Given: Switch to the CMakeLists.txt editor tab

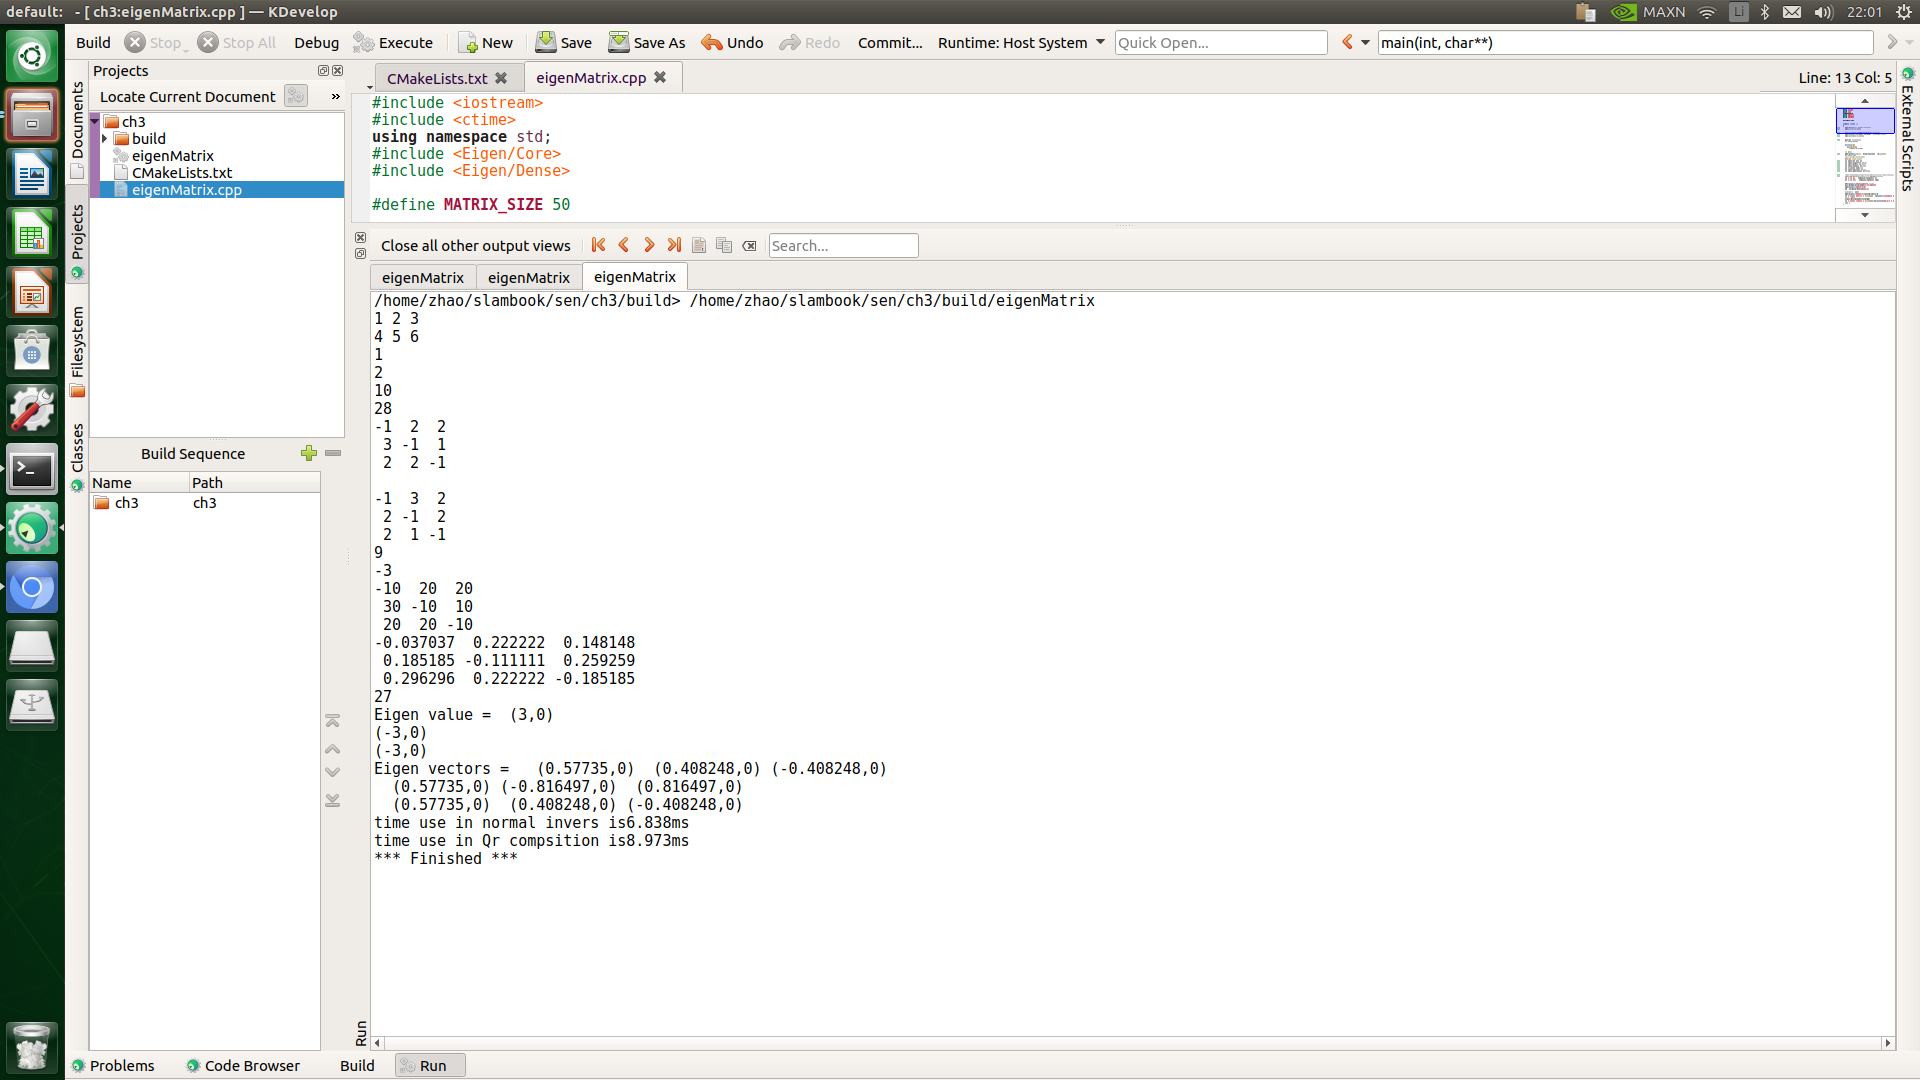Looking at the screenshot, I should coord(437,78).
